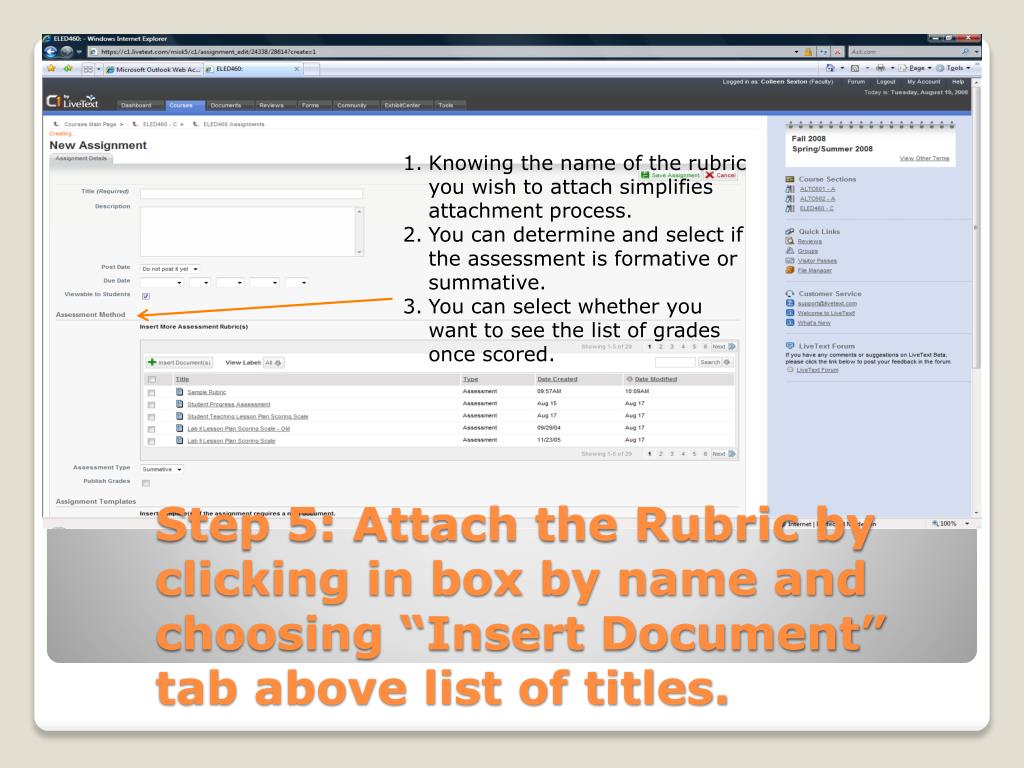Image resolution: width=1024 pixels, height=768 pixels.
Task: Open the View Label All dropdown
Action: click(x=273, y=362)
